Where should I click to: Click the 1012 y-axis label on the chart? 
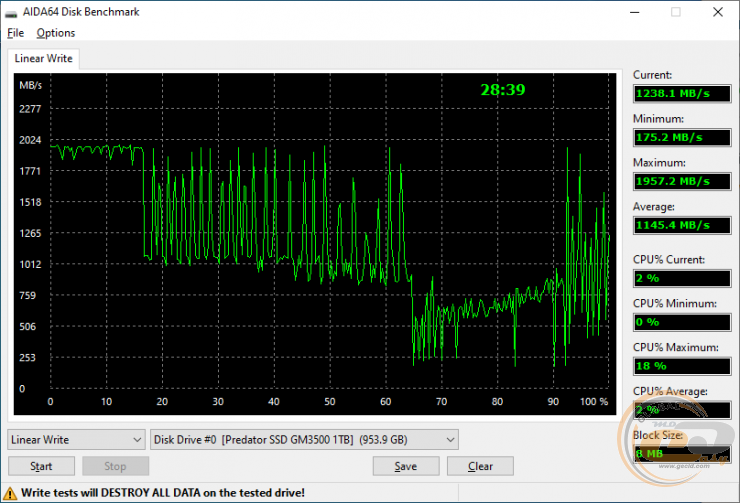click(x=30, y=264)
